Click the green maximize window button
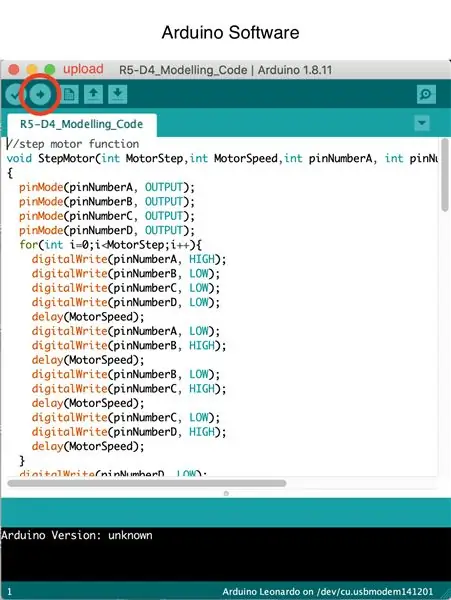 coord(50,70)
